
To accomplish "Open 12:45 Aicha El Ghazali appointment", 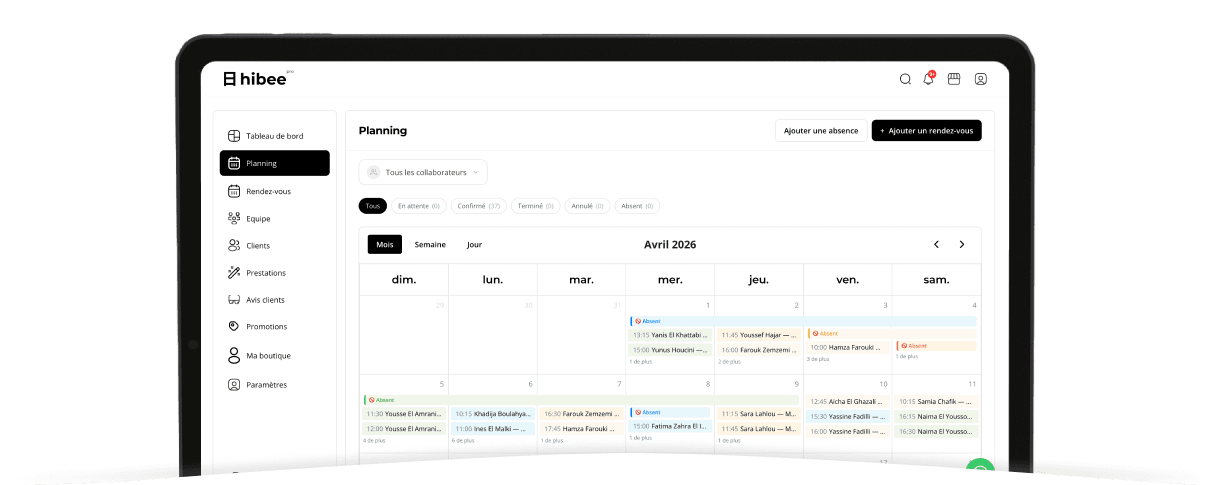I will 847,401.
